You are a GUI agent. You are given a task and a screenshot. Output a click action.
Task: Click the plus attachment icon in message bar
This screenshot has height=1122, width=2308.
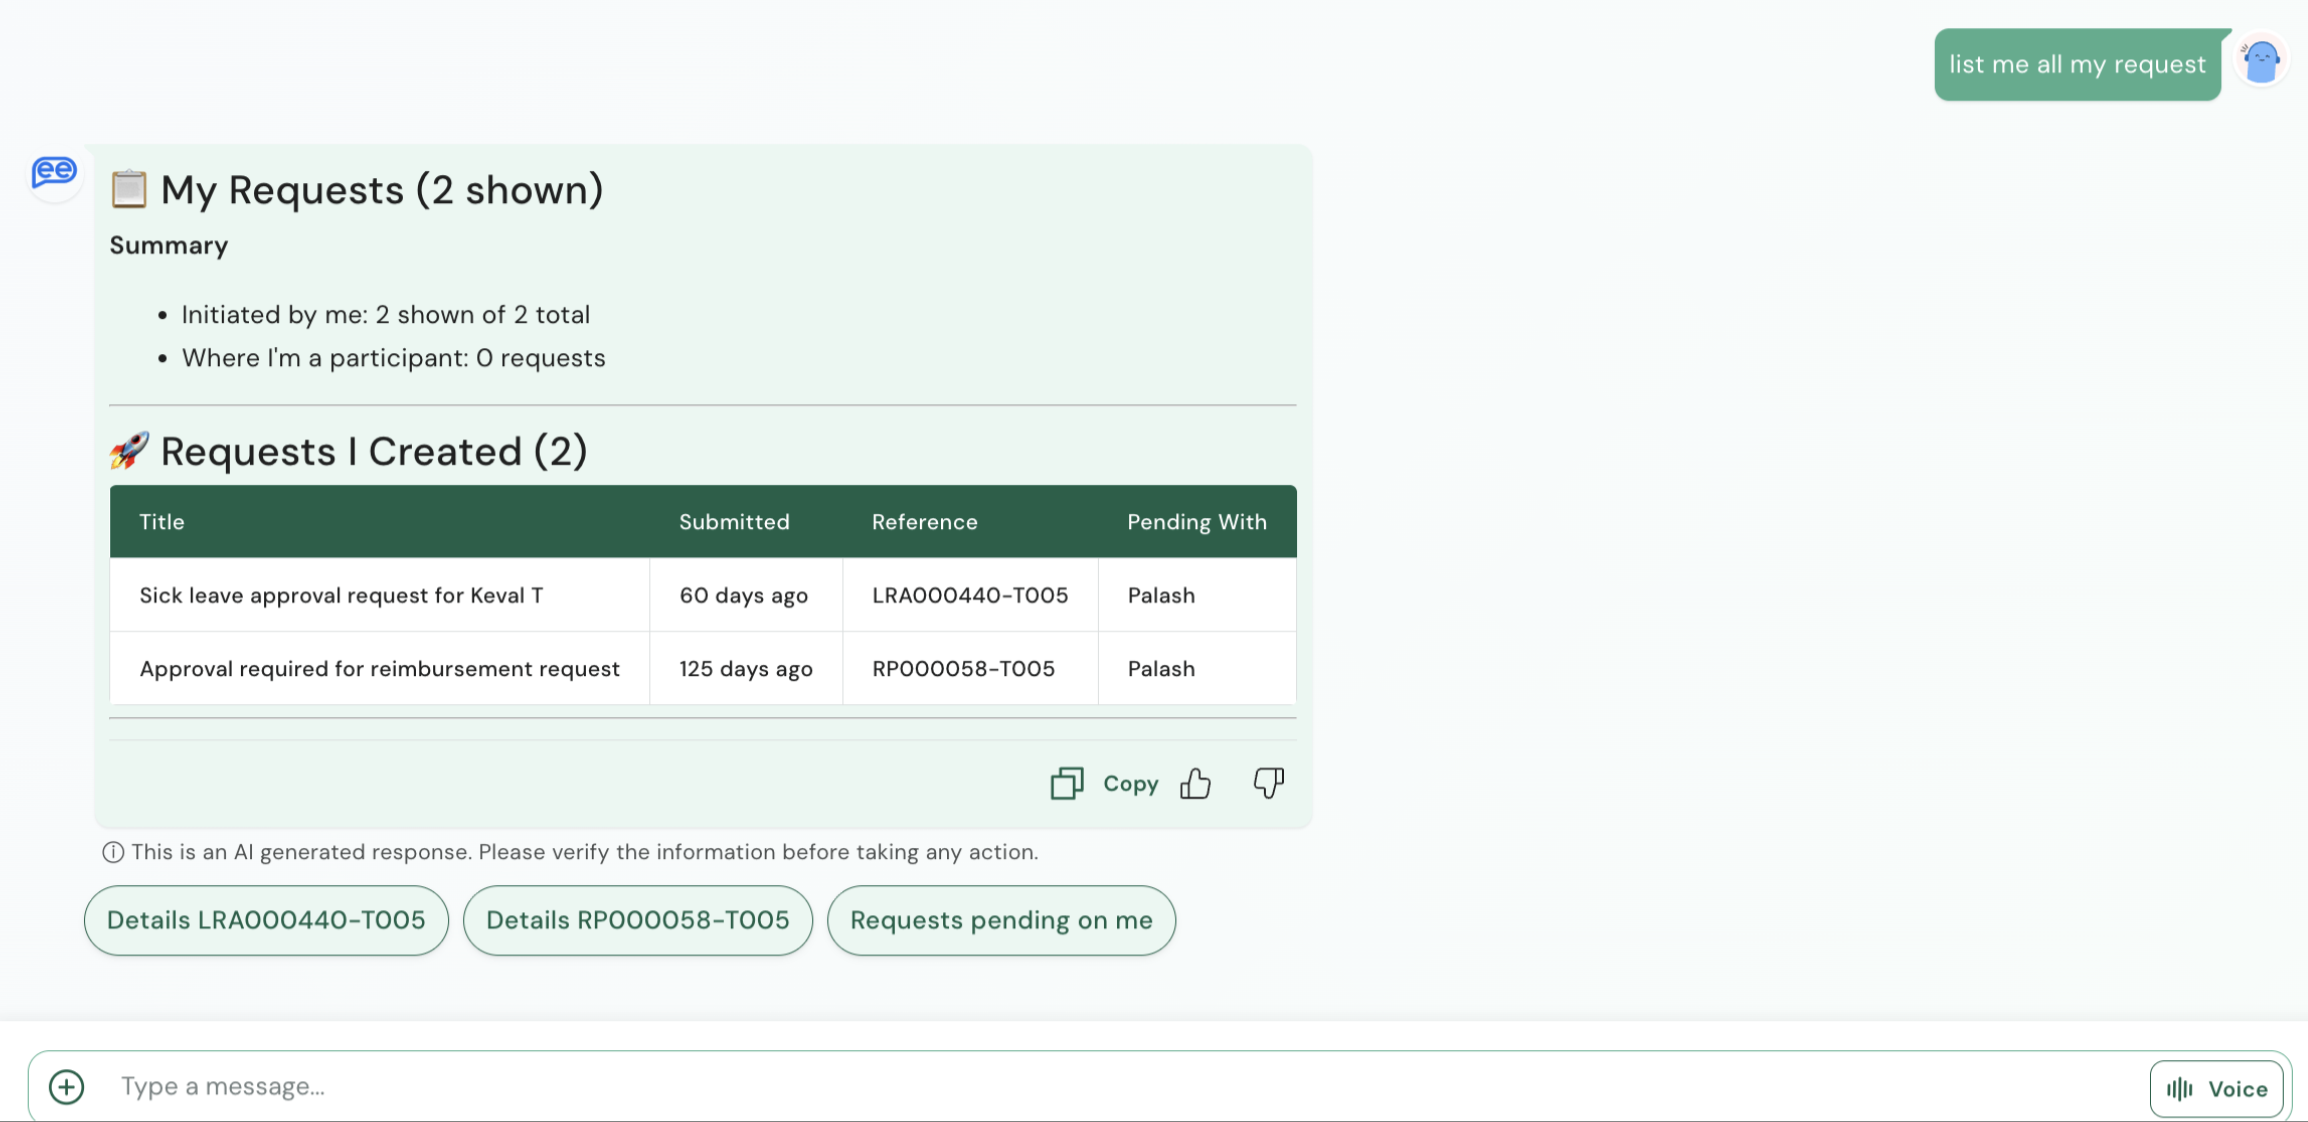click(67, 1087)
